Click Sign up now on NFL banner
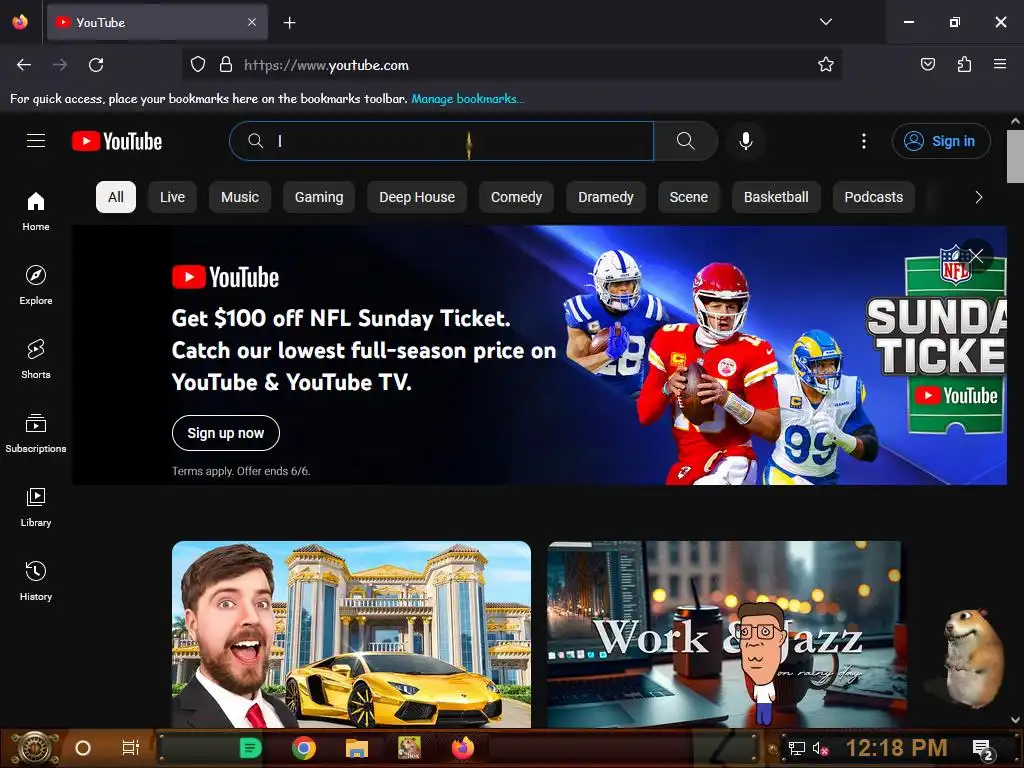This screenshot has height=768, width=1024. coord(225,433)
